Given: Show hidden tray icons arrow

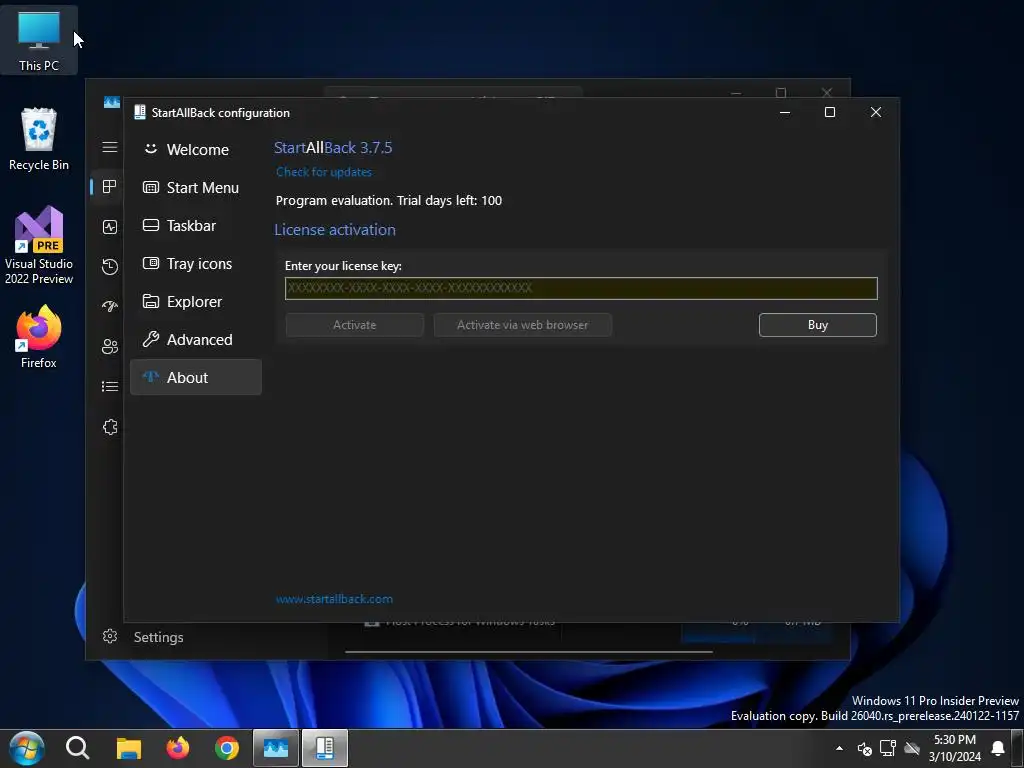Looking at the screenshot, I should pyautogui.click(x=839, y=748).
